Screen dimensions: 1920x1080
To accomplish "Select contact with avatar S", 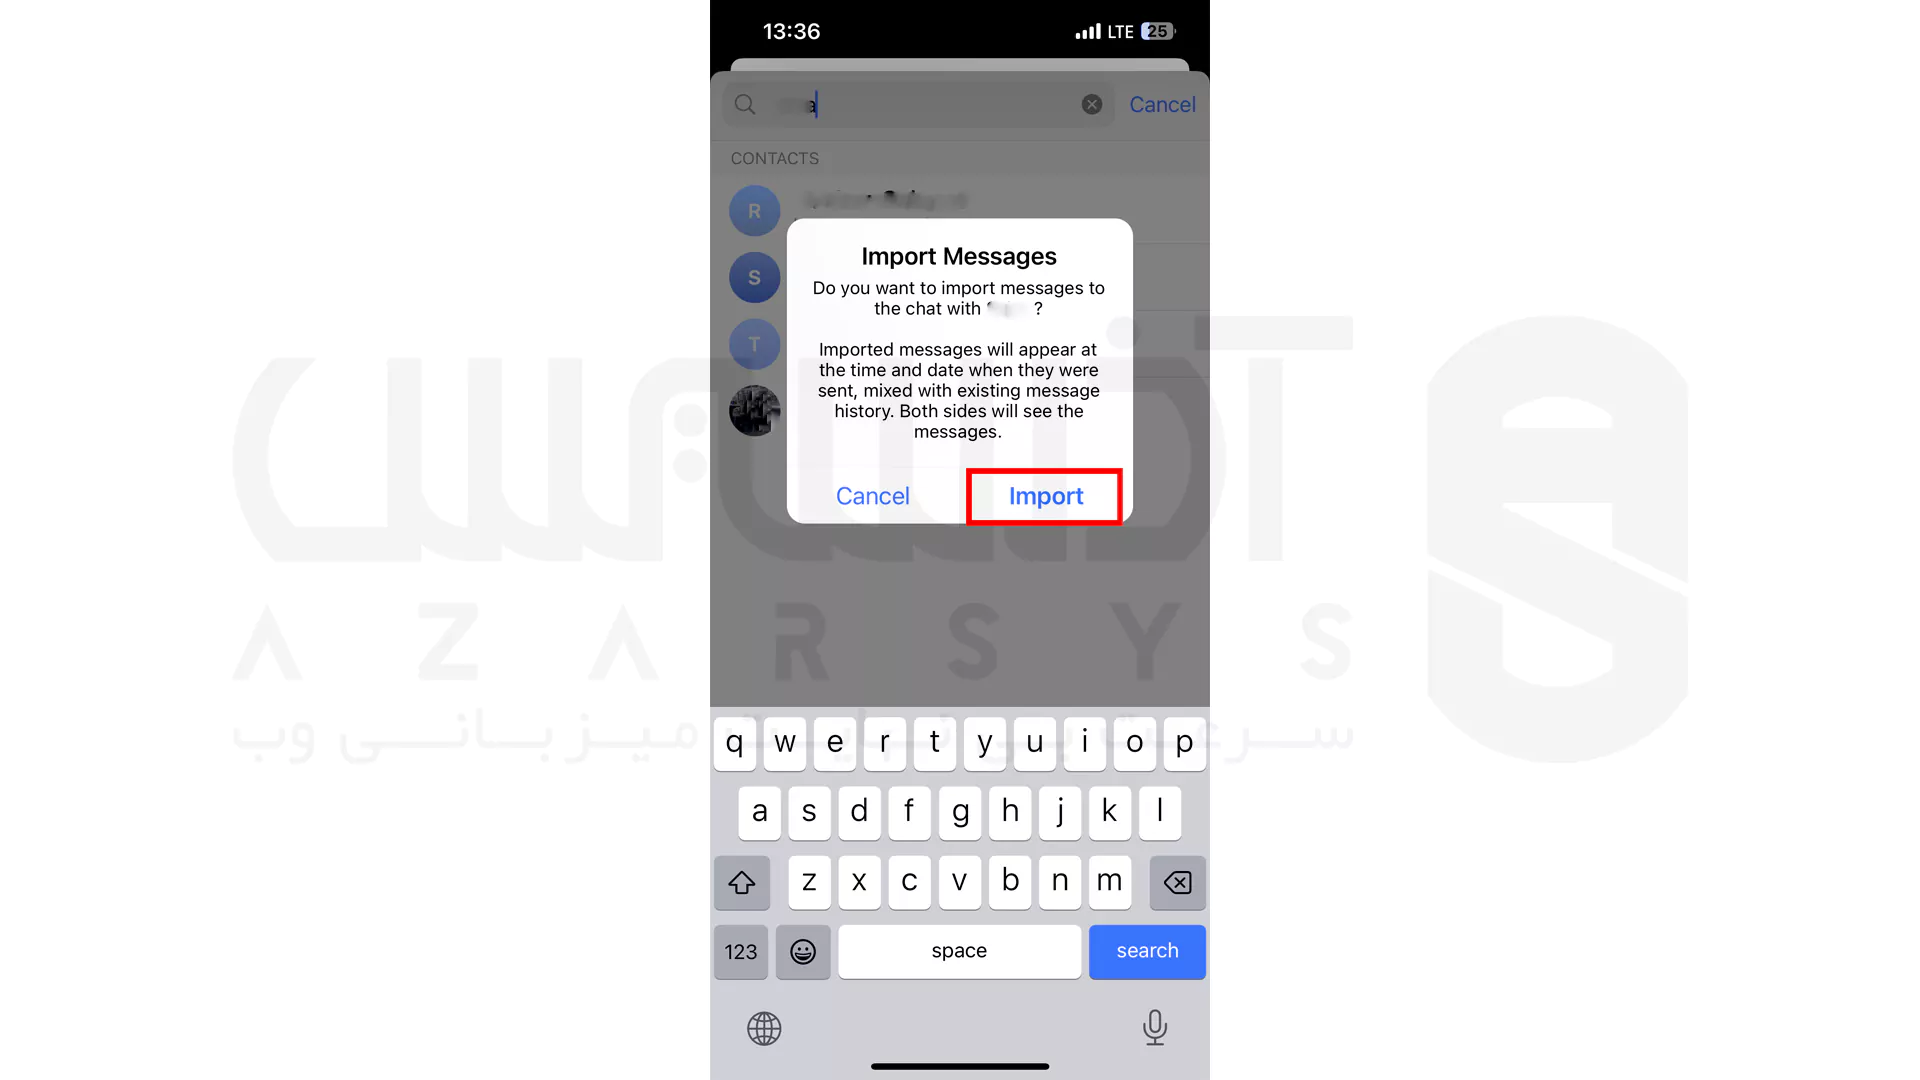I will 753,277.
